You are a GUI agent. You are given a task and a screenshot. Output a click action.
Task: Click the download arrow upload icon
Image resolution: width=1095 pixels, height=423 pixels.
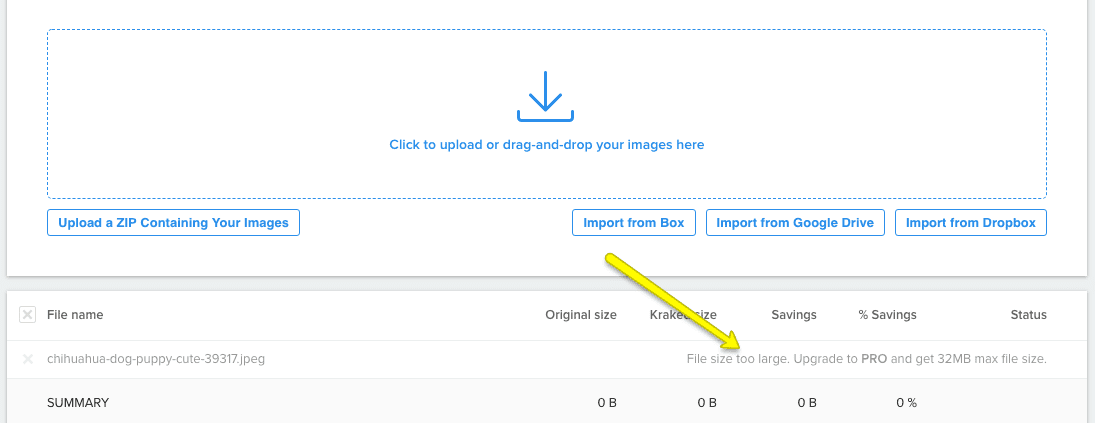point(545,96)
